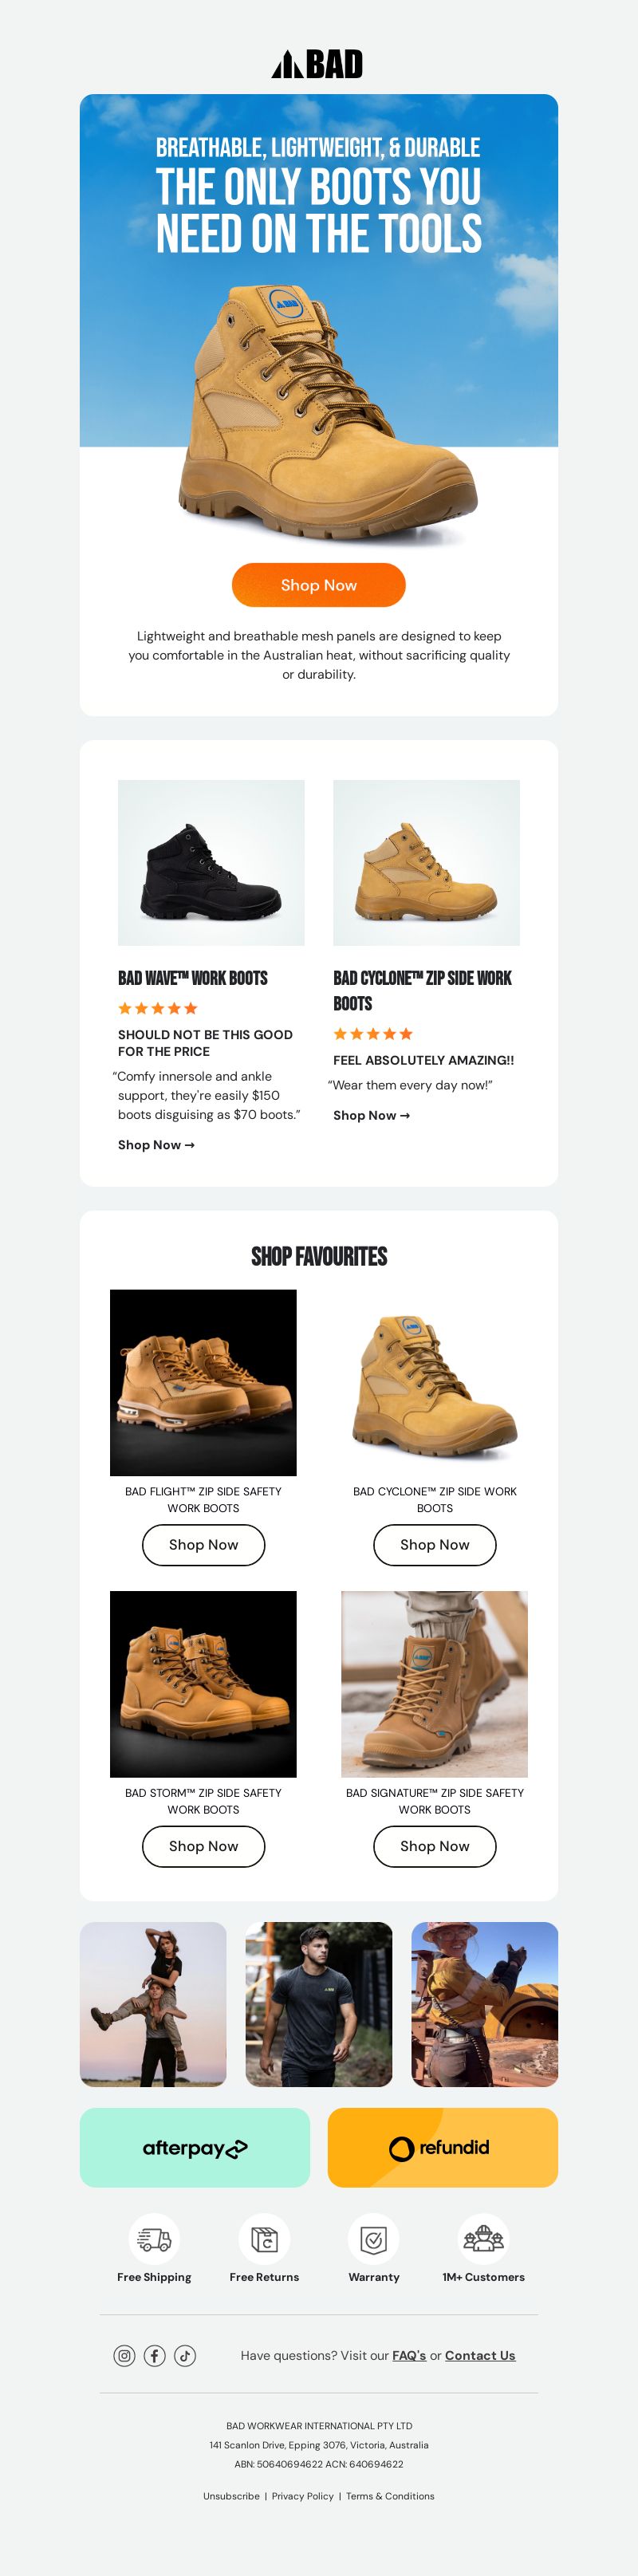Click the BAD logo at top
The width and height of the screenshot is (638, 2576).
pos(318,64)
